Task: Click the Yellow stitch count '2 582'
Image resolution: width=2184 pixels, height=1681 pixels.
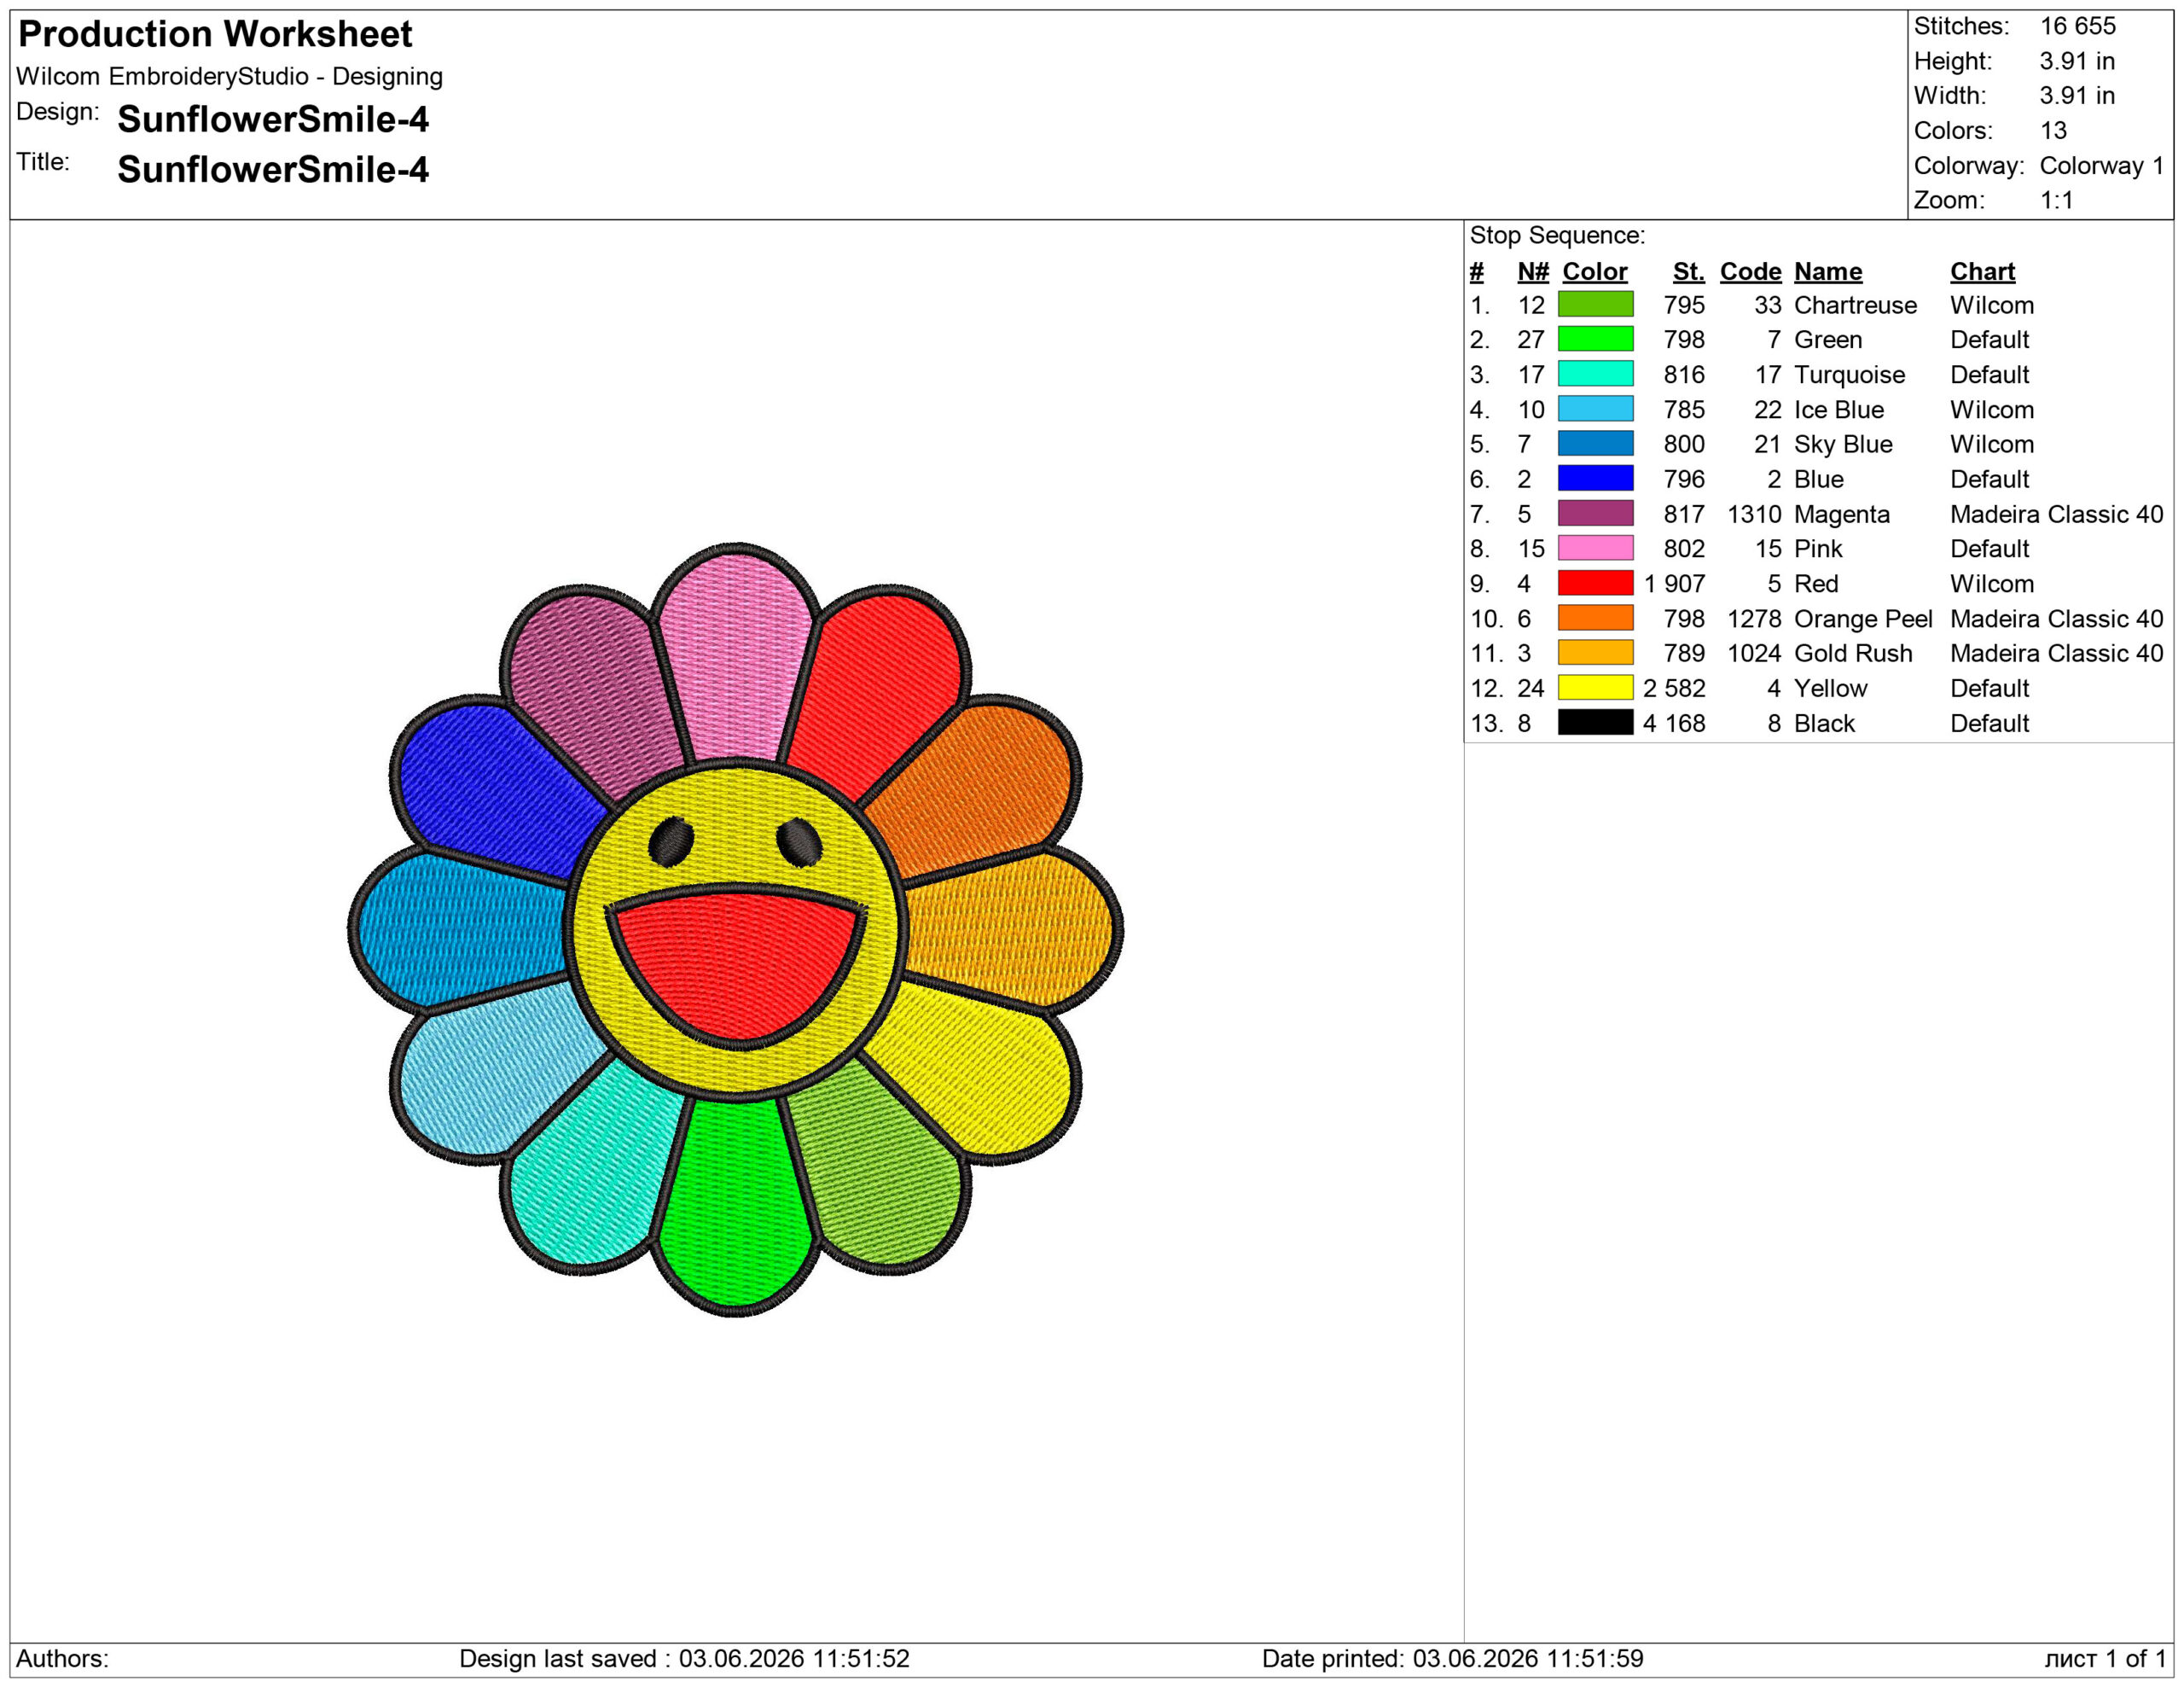Action: coord(1674,688)
